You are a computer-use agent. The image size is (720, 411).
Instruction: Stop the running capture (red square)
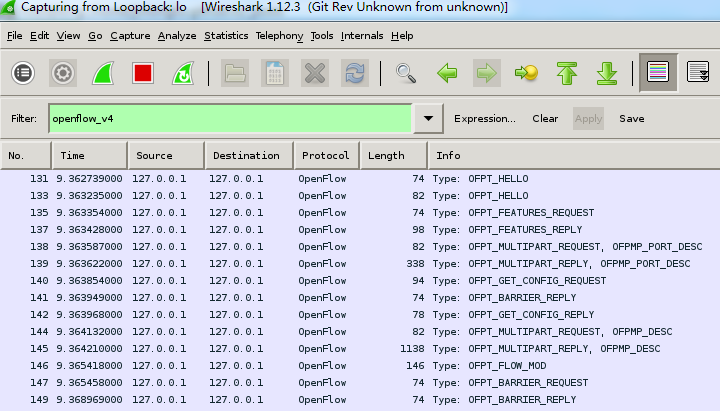click(143, 73)
